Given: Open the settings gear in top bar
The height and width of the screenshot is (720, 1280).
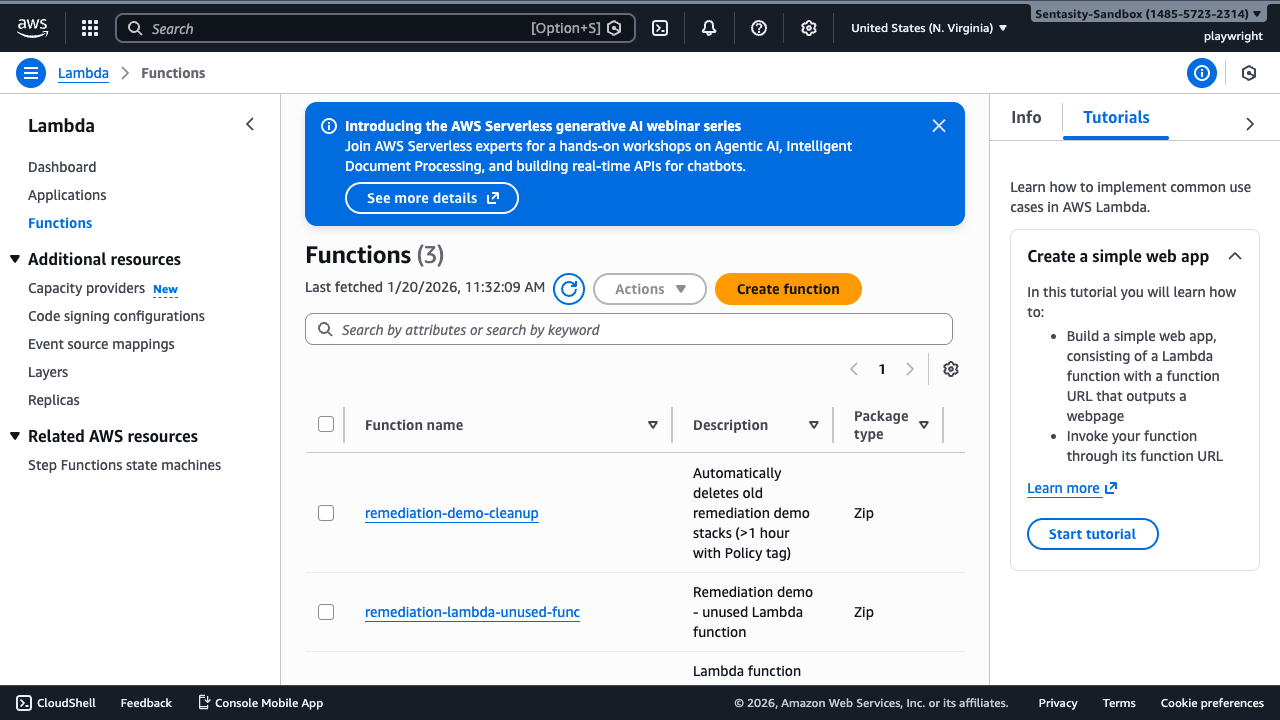Looking at the screenshot, I should 809,28.
